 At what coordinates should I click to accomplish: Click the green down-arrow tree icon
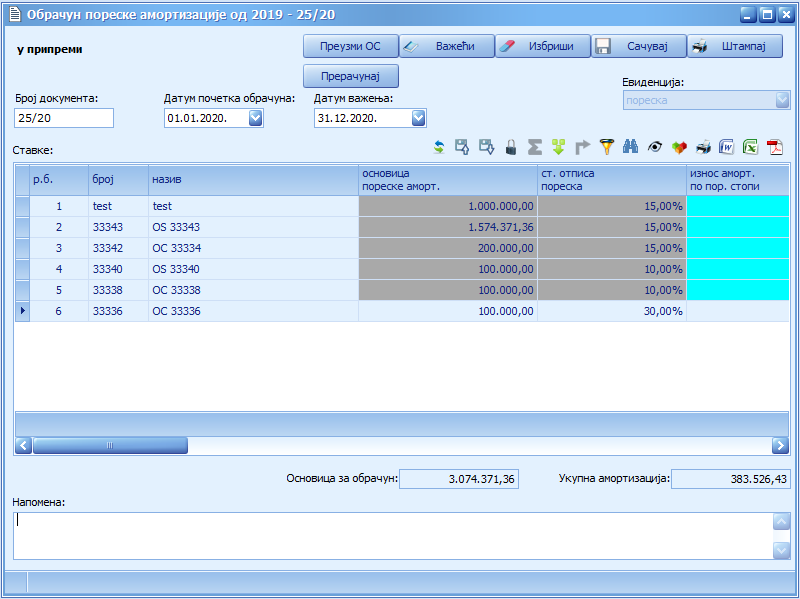[558, 147]
